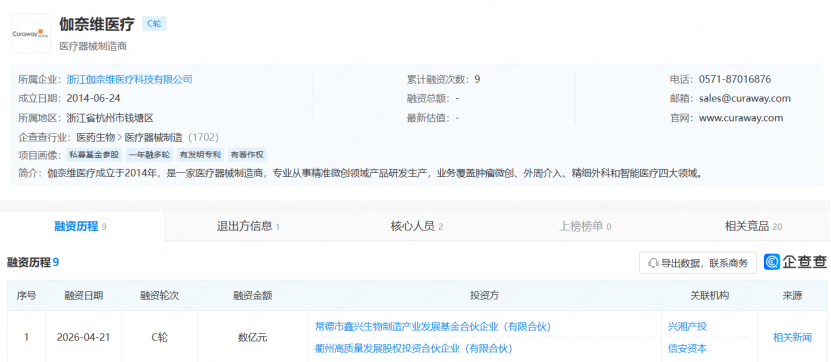Click the 数亿元 amount cell
The height and width of the screenshot is (362, 831).
[x=252, y=337]
